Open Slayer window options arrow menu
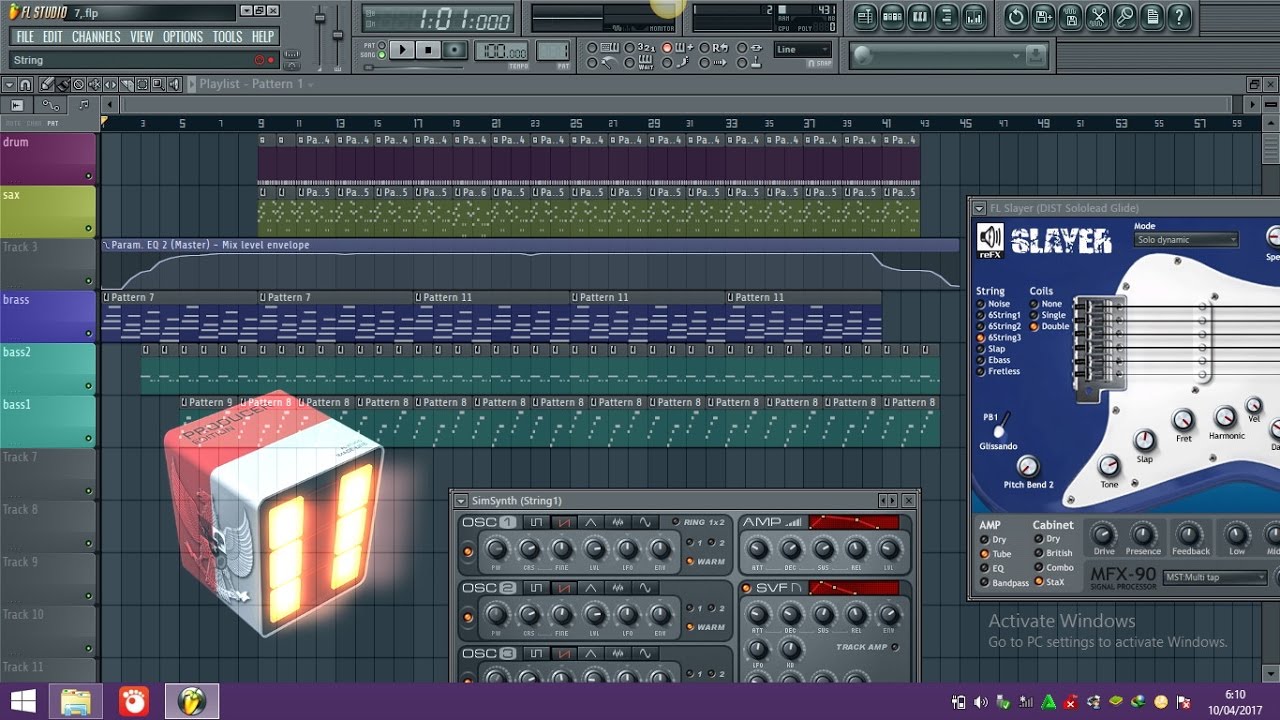1280x720 pixels. [x=979, y=208]
